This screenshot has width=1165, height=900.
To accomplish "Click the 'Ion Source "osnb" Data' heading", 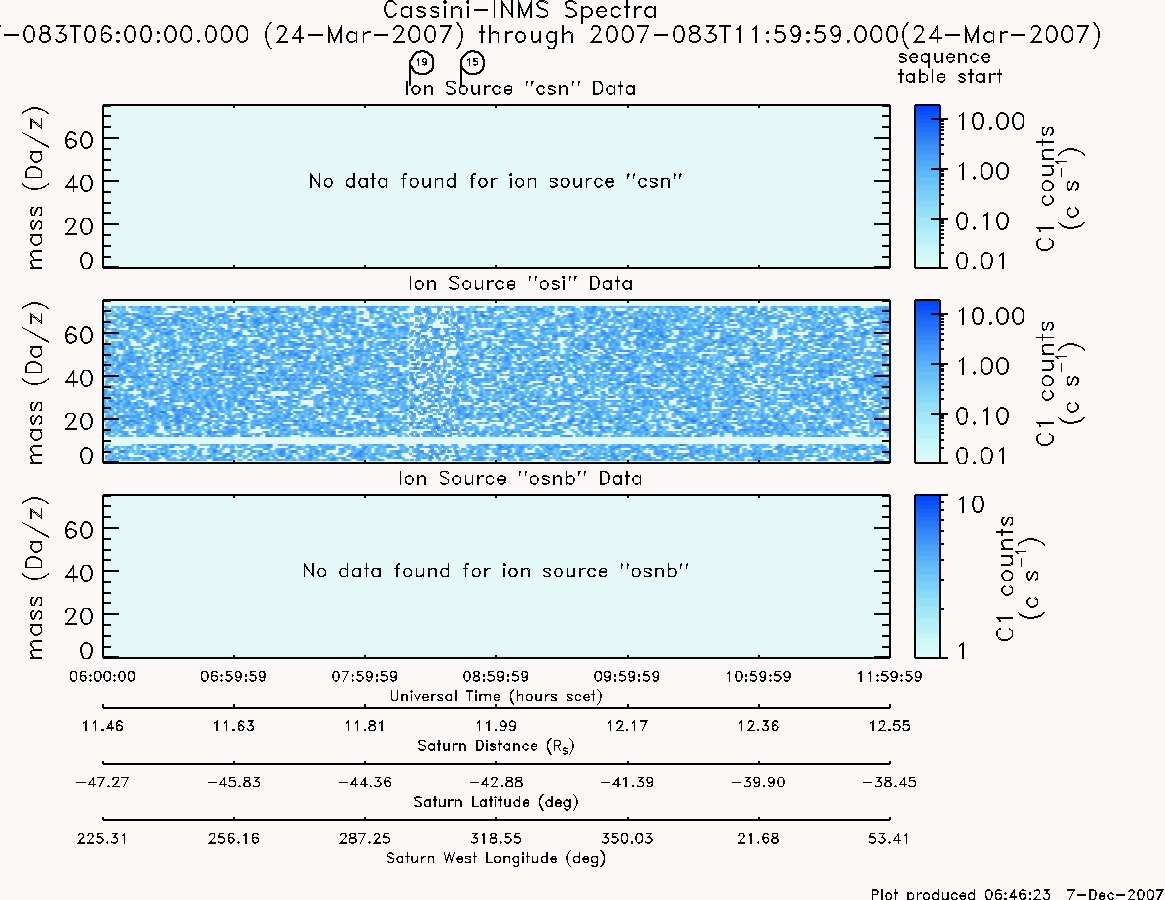I will [x=520, y=479].
